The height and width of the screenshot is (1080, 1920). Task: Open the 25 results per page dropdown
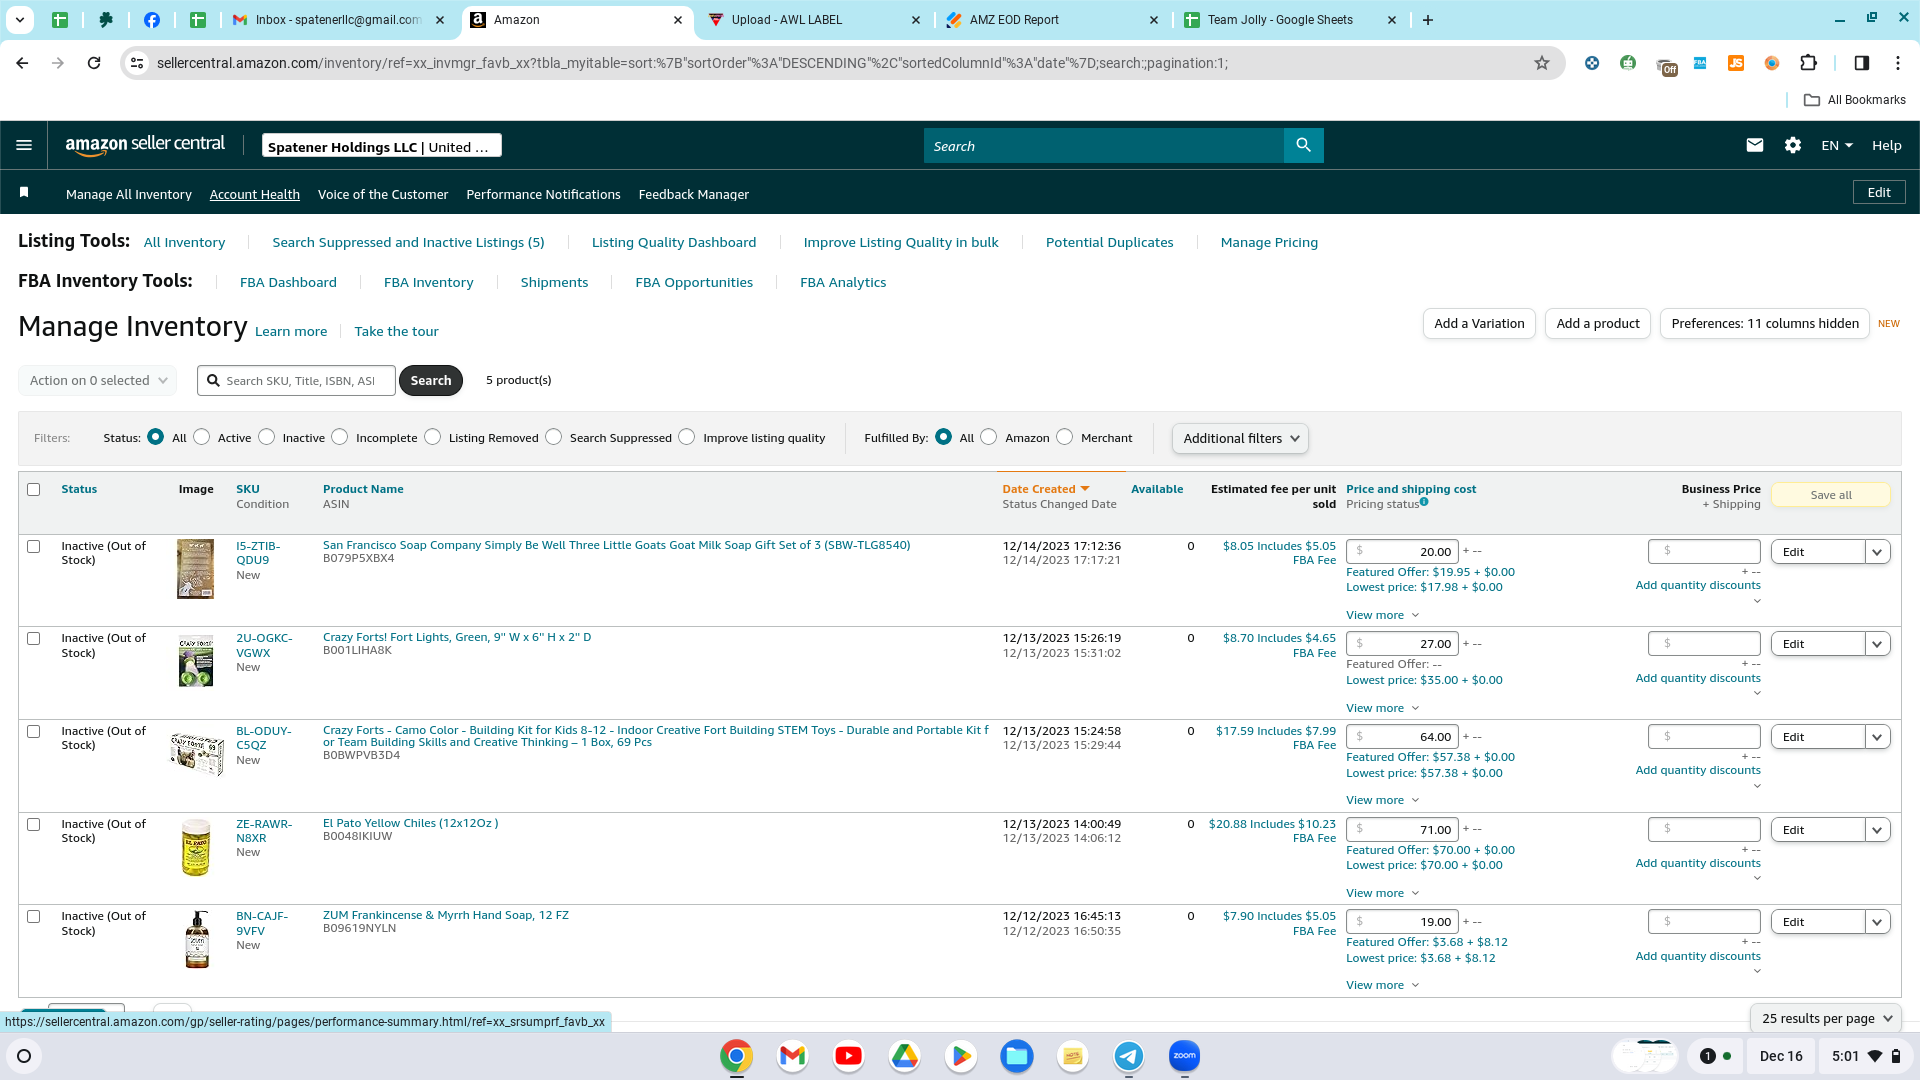pyautogui.click(x=1826, y=1018)
